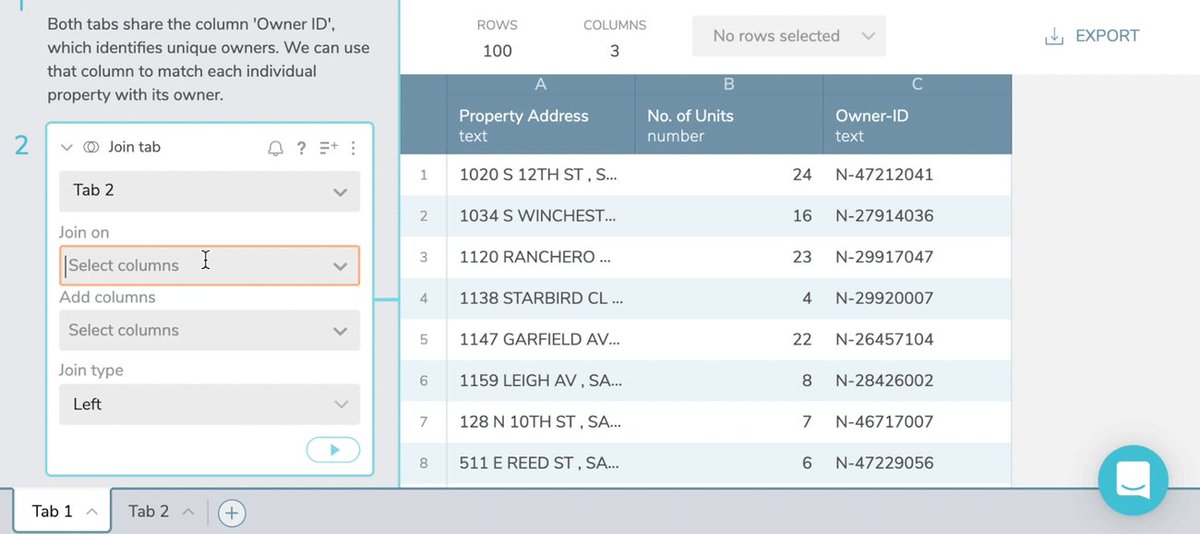1200x534 pixels.
Task: Click Owner-ID cell N-29917047
Action: click(x=917, y=257)
